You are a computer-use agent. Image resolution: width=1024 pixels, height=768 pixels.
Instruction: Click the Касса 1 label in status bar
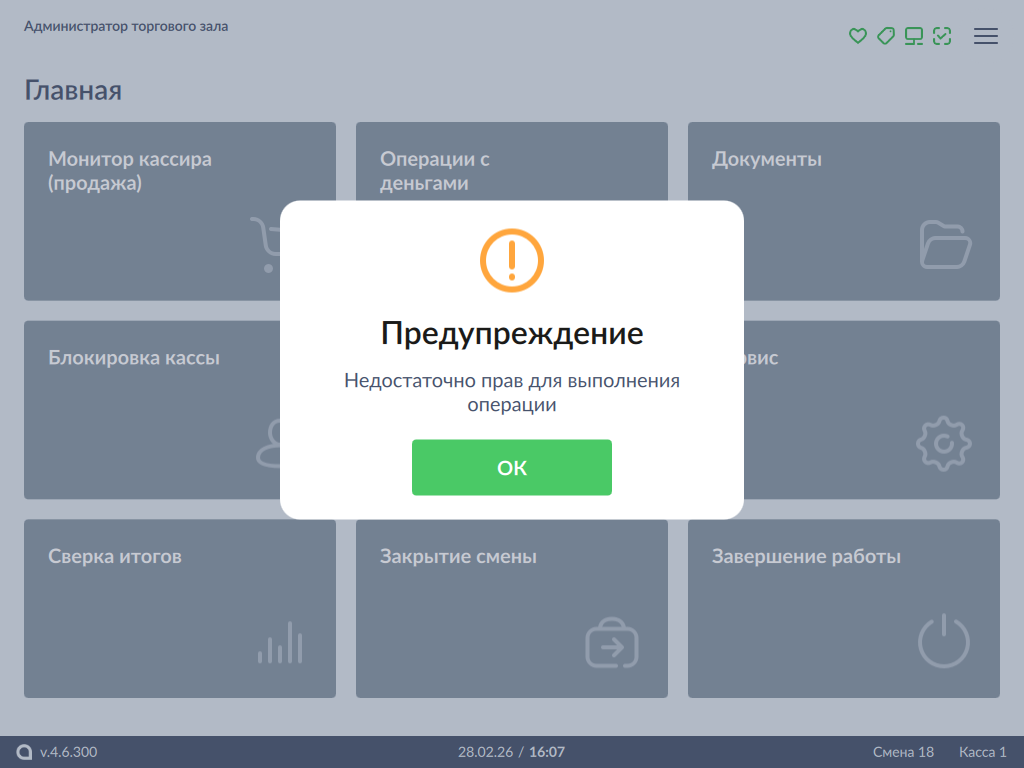[982, 752]
